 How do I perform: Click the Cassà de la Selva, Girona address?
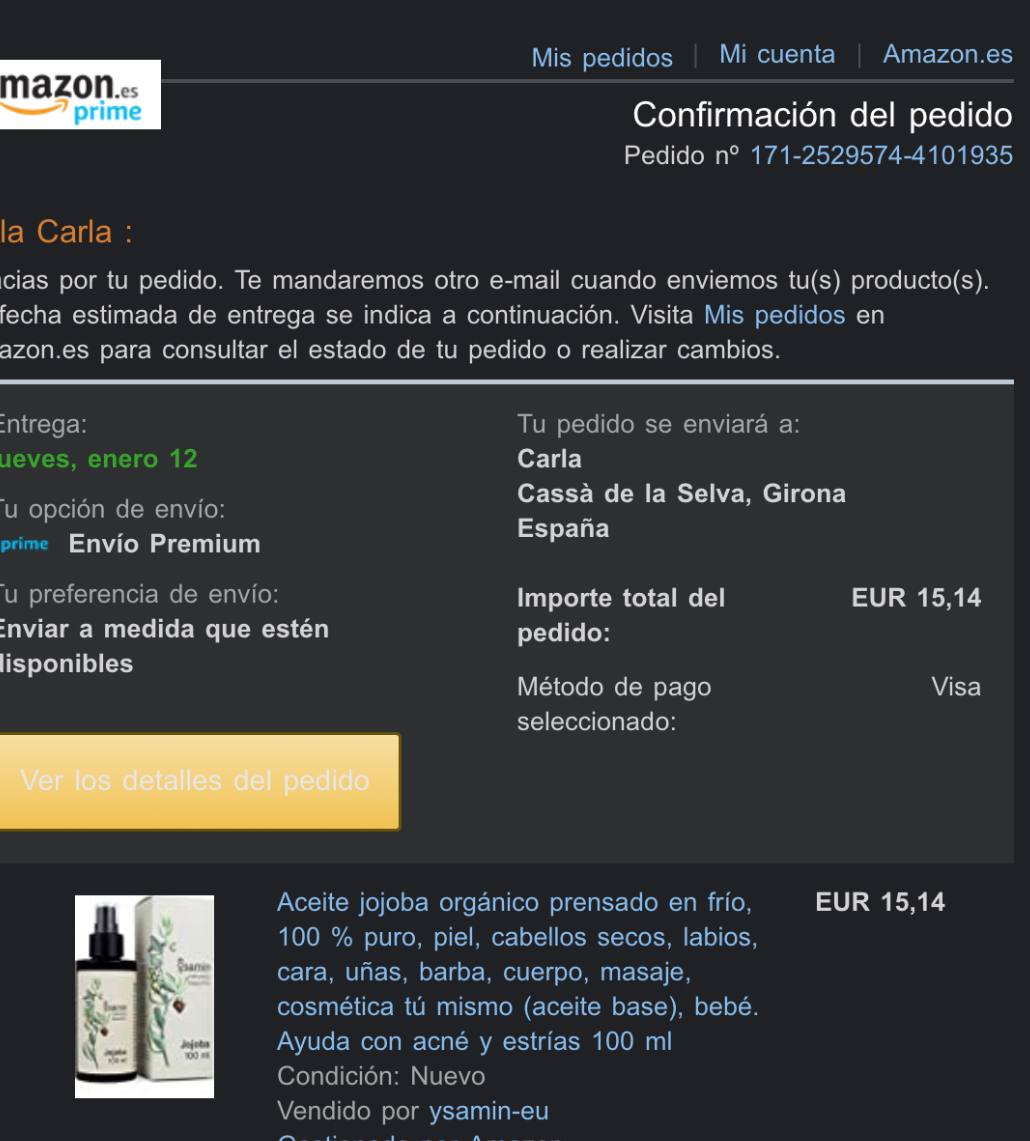(x=681, y=493)
